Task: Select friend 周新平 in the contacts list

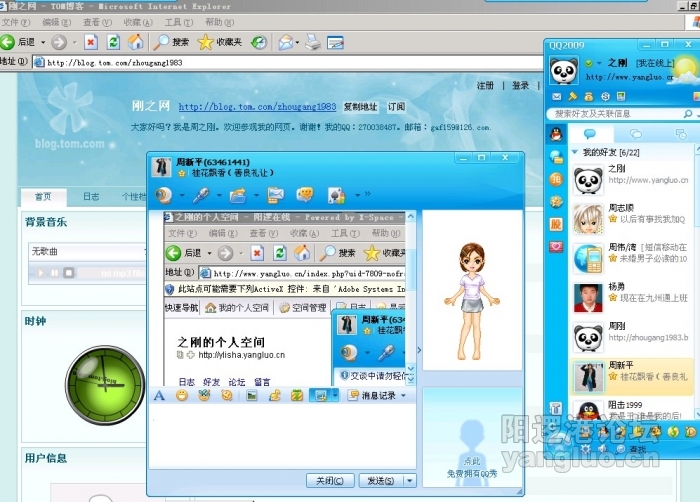Action: (x=632, y=376)
